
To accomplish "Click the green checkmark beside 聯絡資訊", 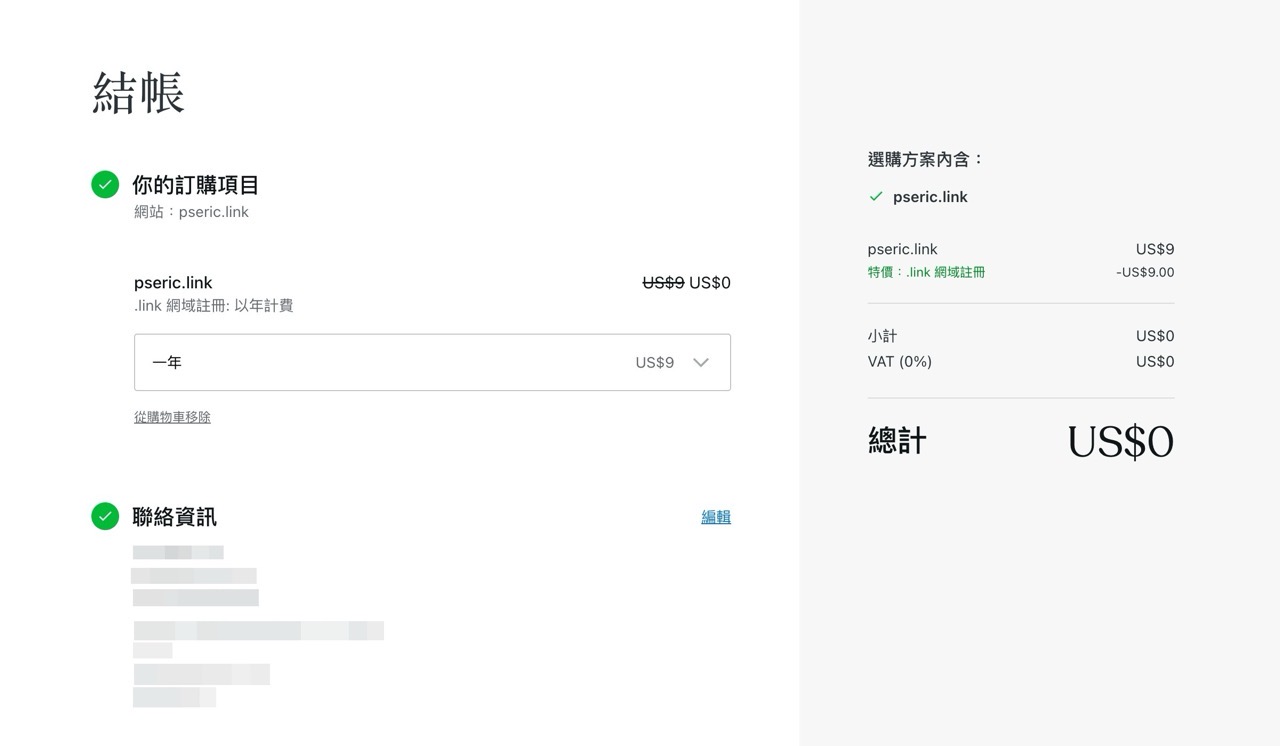I will coord(105,516).
